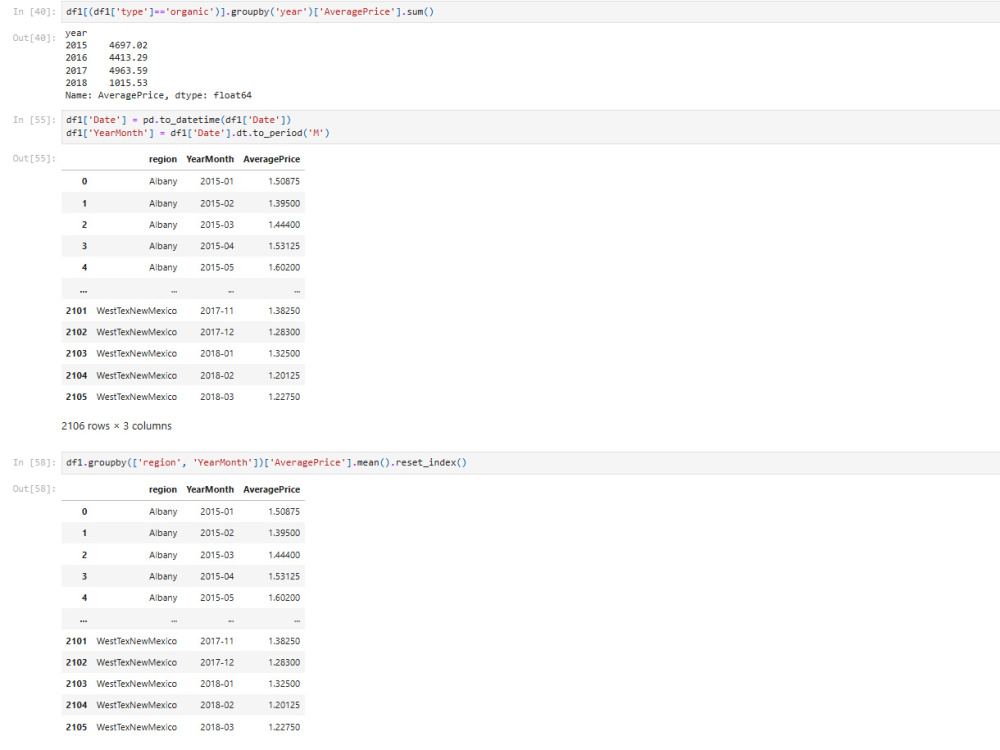Click 1.60200 price in Out[55] table

click(x=284, y=268)
